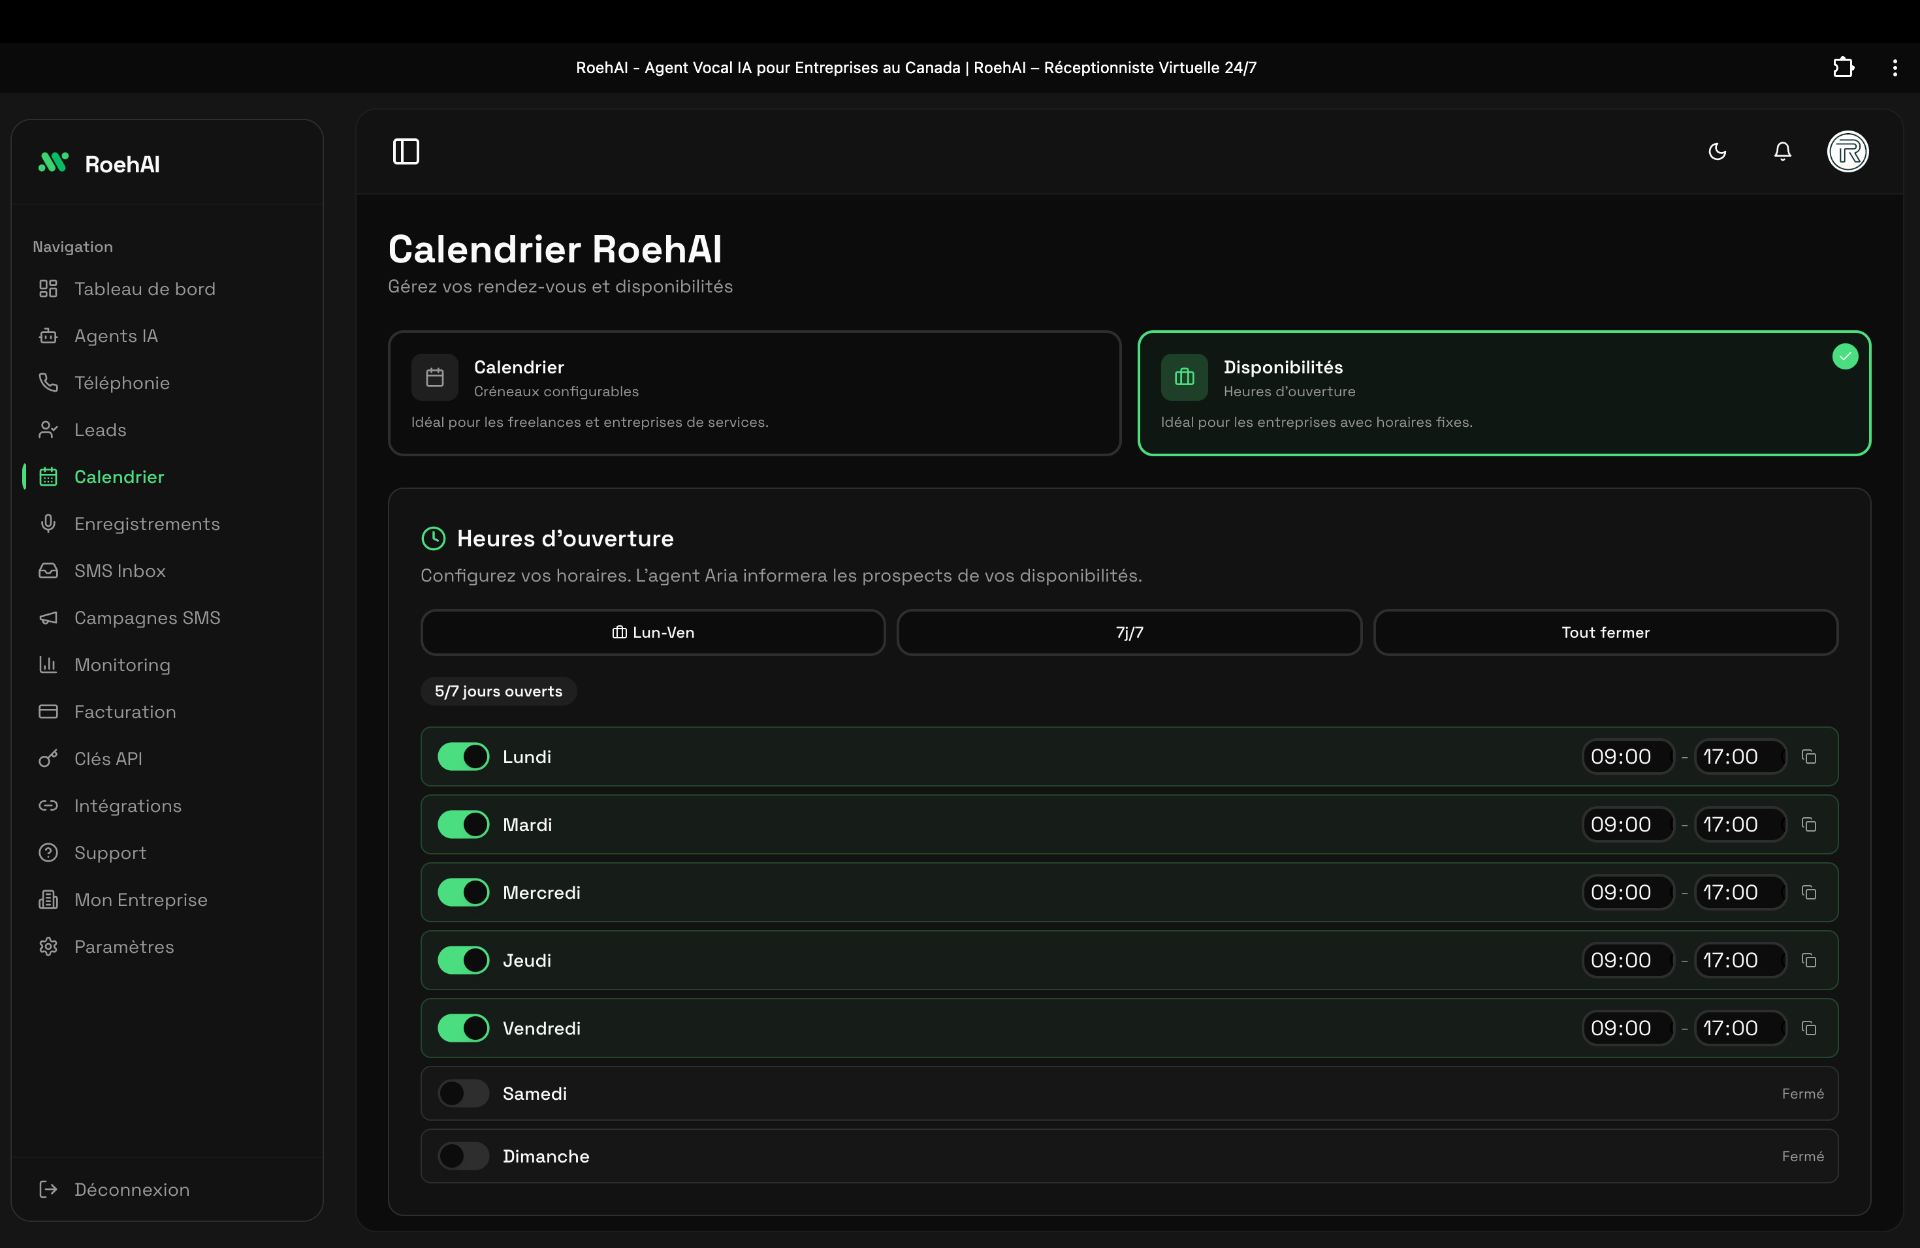Open Support page
Screen dimensions: 1920x1248
point(167,853)
